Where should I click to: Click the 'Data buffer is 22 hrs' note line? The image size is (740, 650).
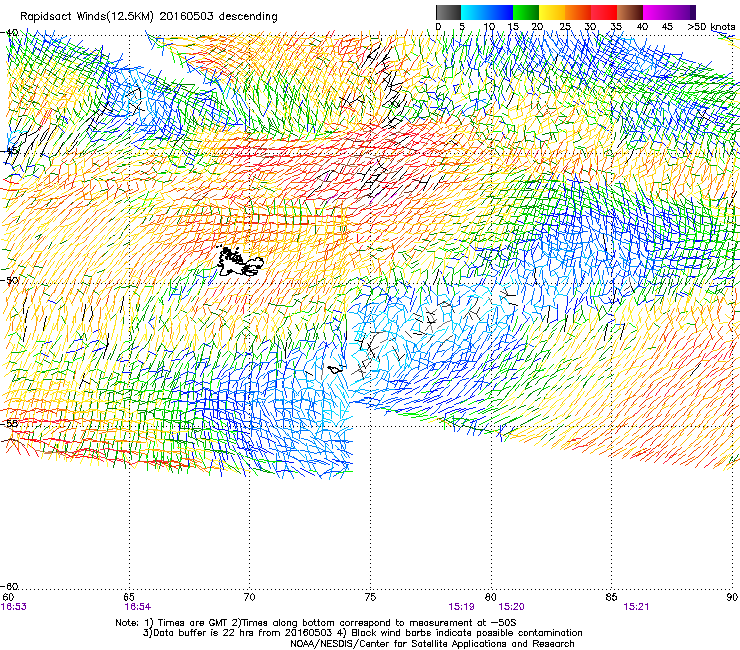[362, 633]
